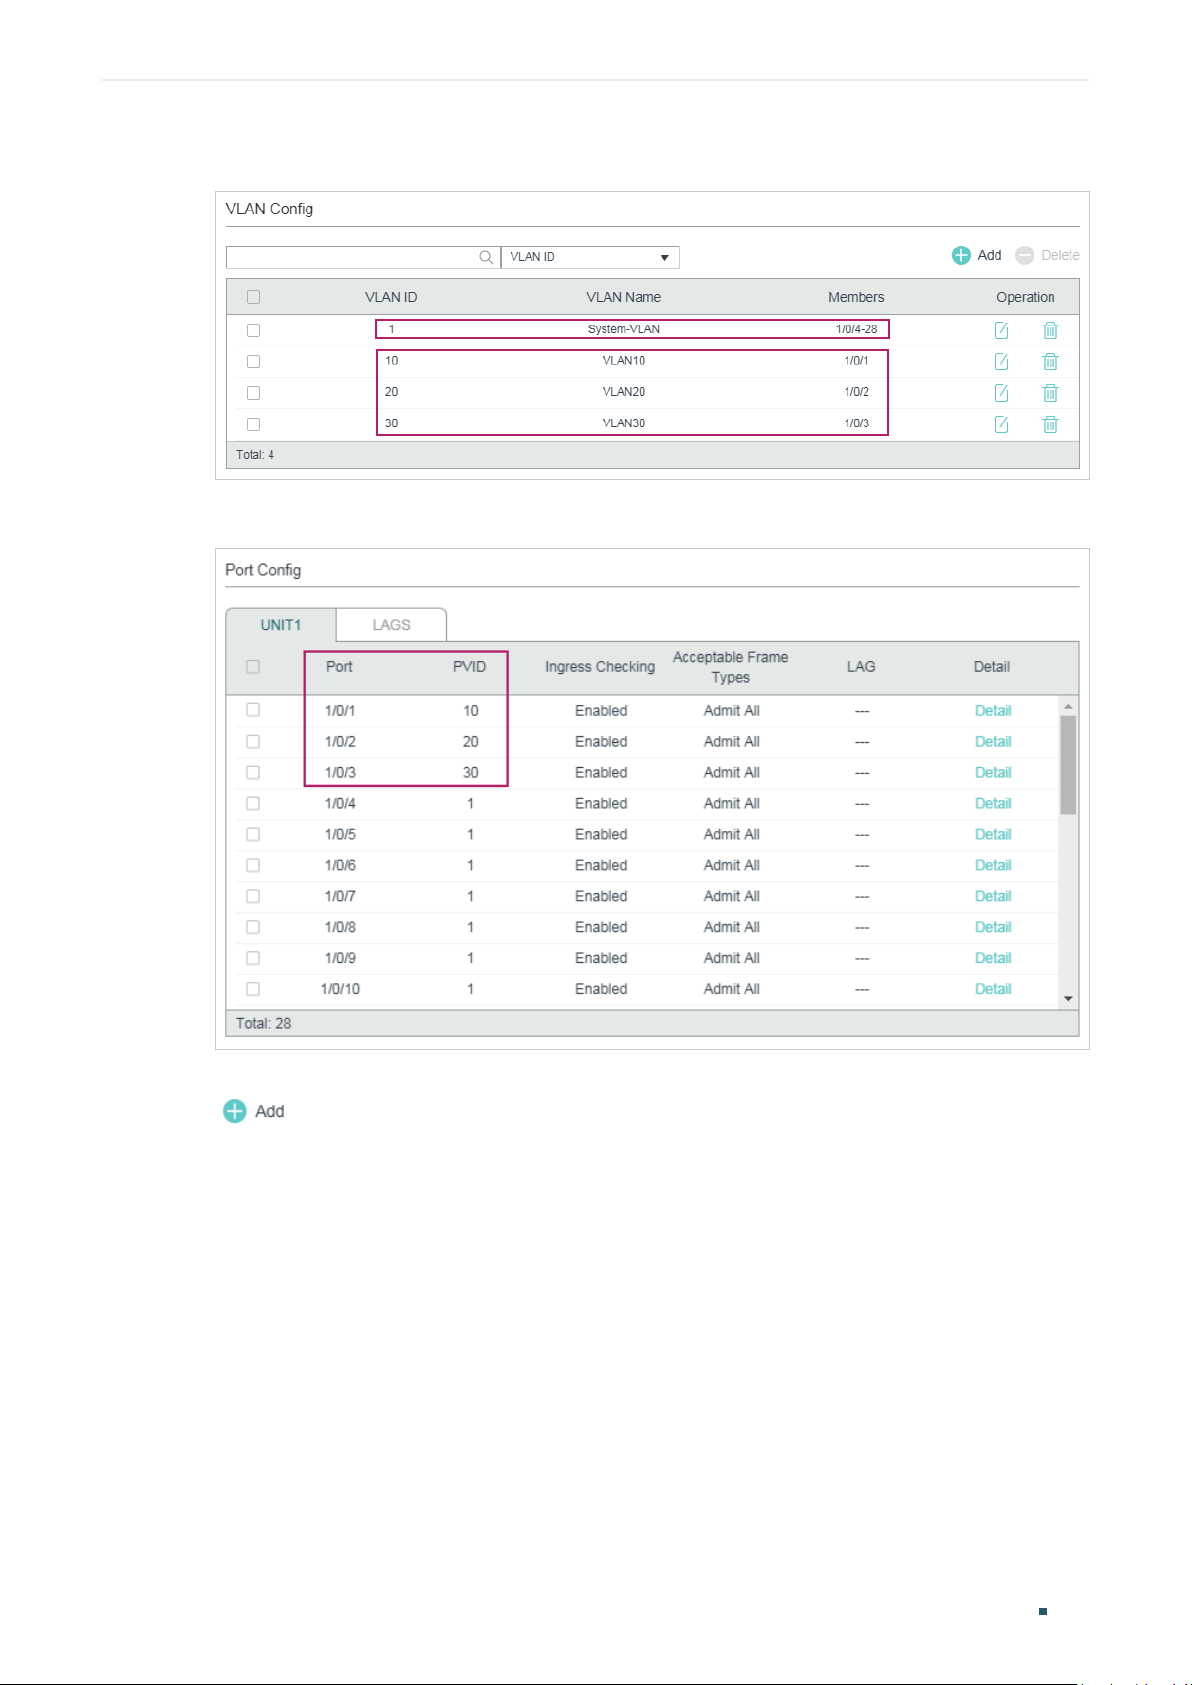The width and height of the screenshot is (1192, 1685).
Task: Open Detail link for port 1/0/5
Action: (993, 835)
